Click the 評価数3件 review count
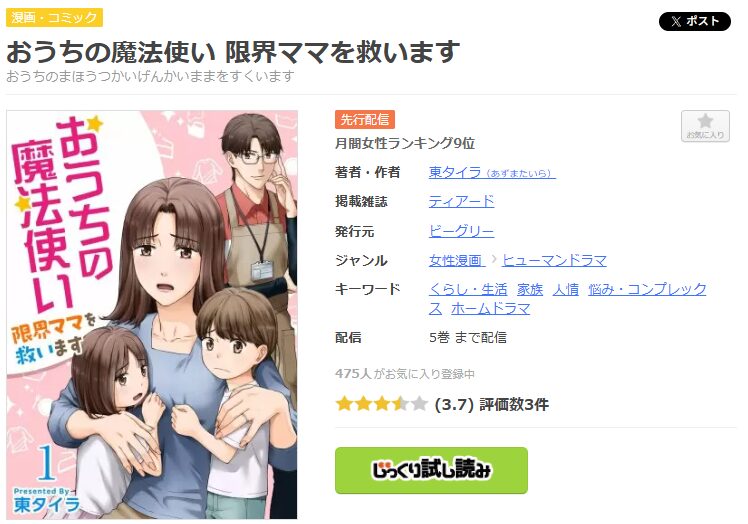This screenshot has width=748, height=524. pyautogui.click(x=514, y=405)
